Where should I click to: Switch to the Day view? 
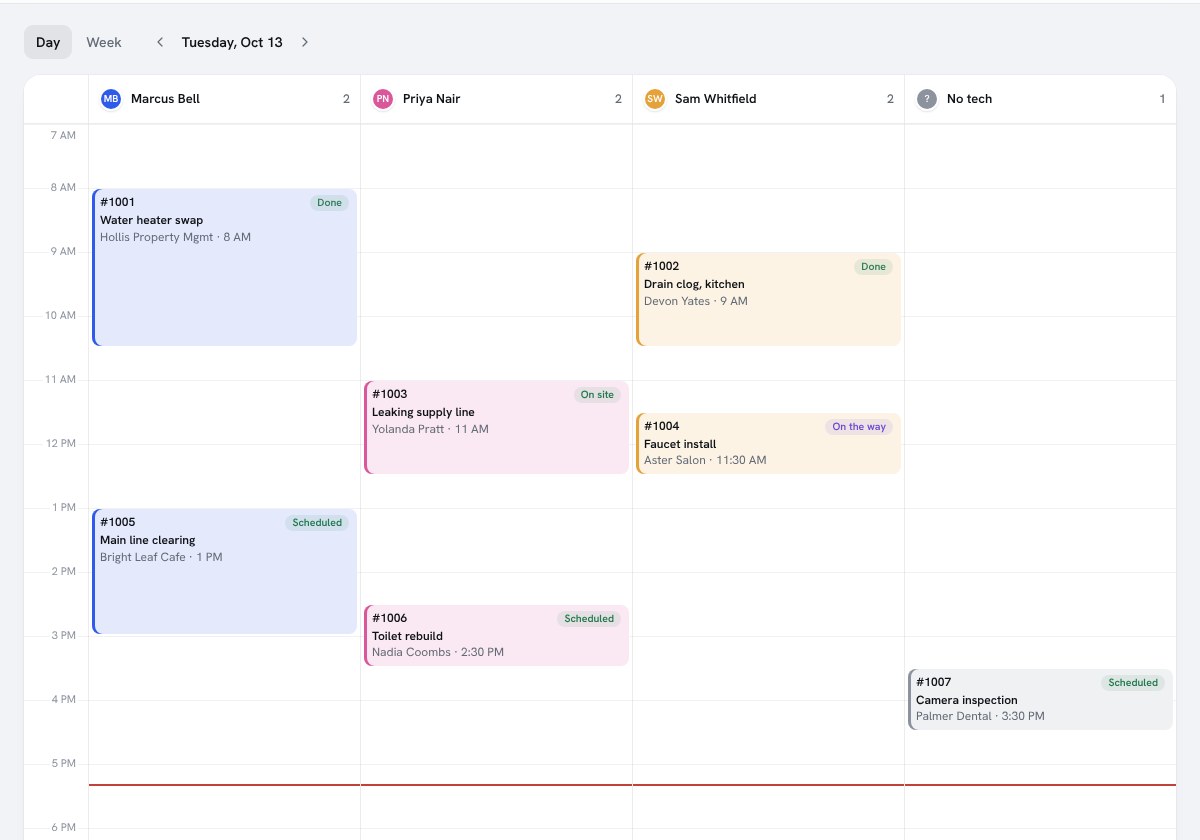tap(48, 42)
